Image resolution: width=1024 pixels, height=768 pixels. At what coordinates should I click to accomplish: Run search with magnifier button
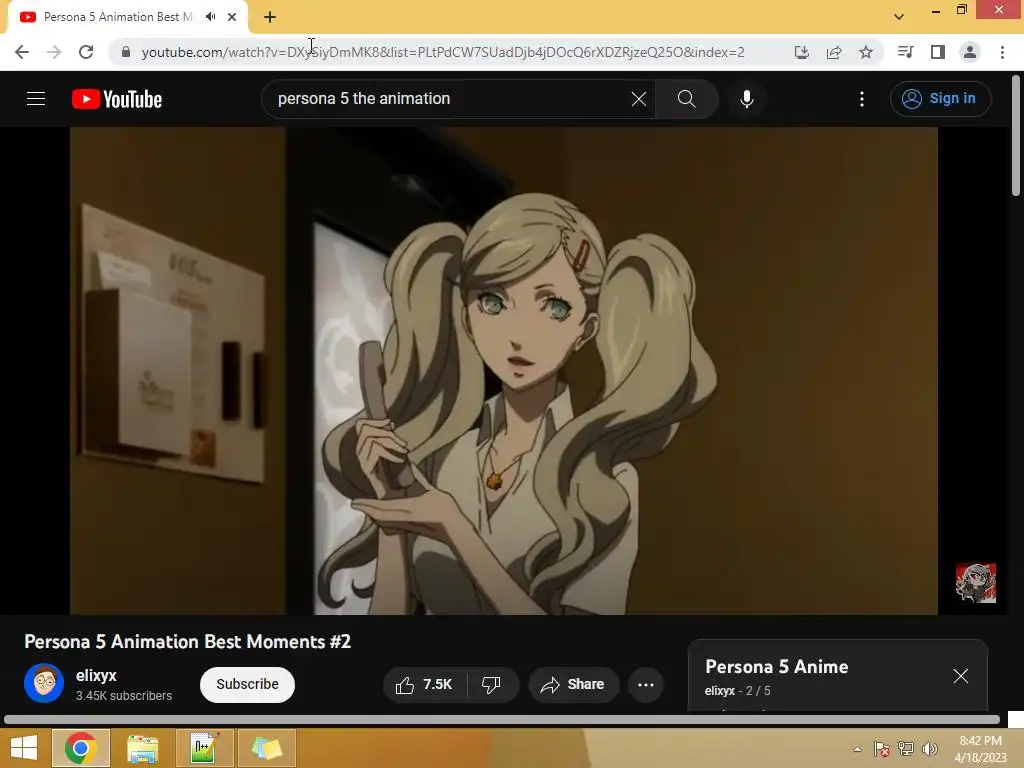686,99
